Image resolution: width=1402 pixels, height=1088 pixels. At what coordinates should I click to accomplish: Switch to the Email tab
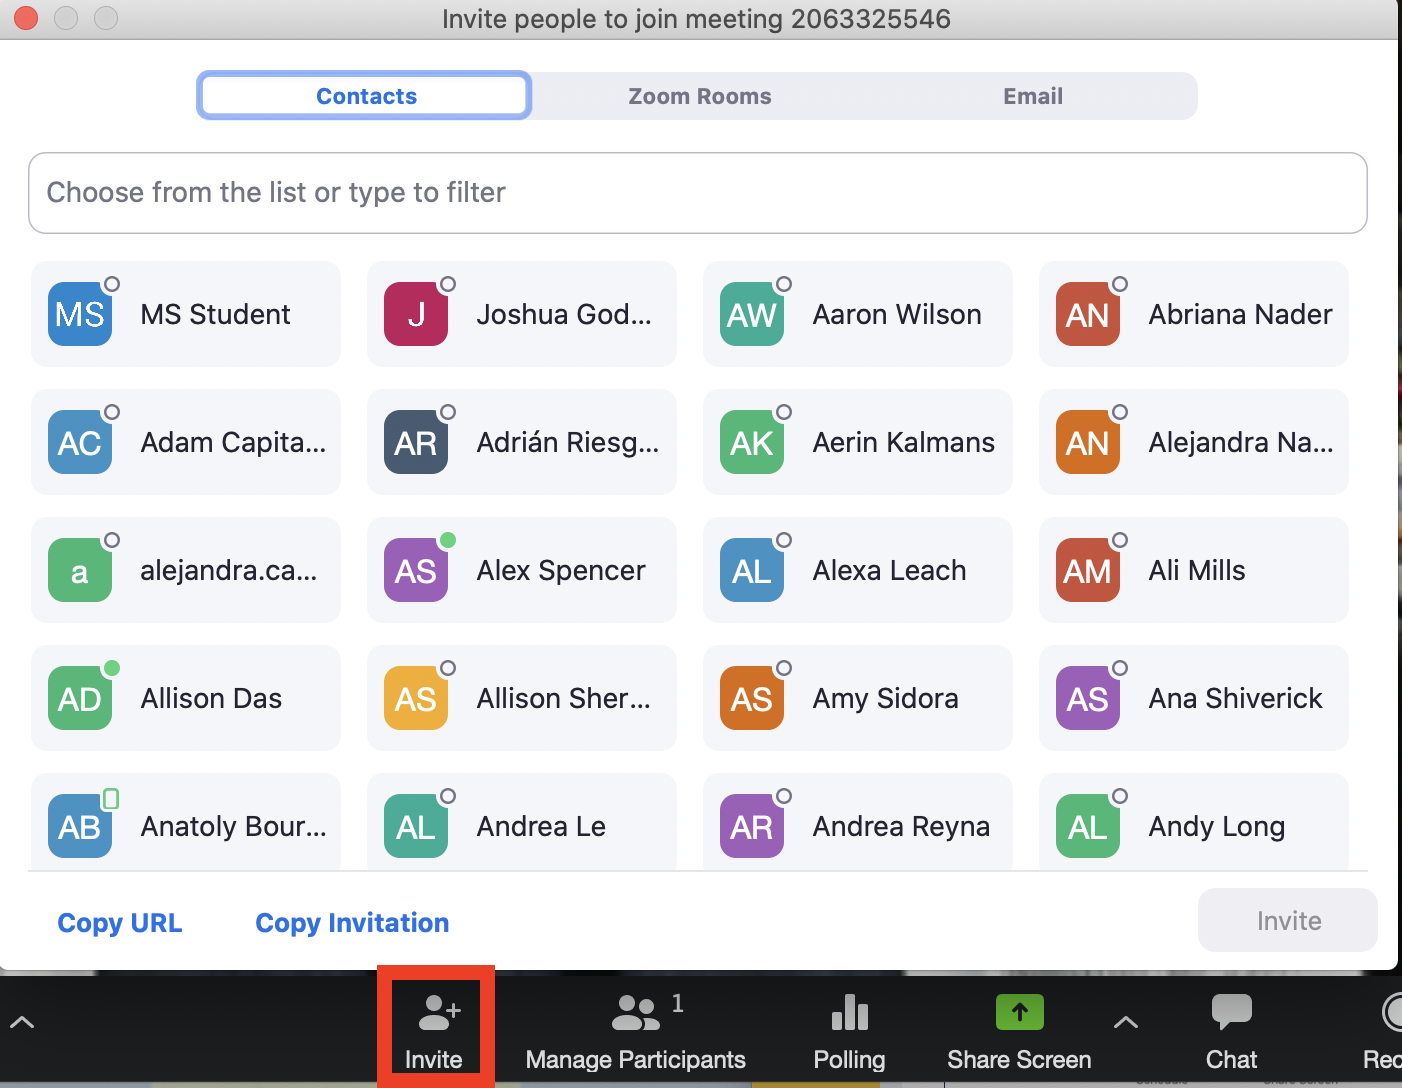click(1032, 96)
